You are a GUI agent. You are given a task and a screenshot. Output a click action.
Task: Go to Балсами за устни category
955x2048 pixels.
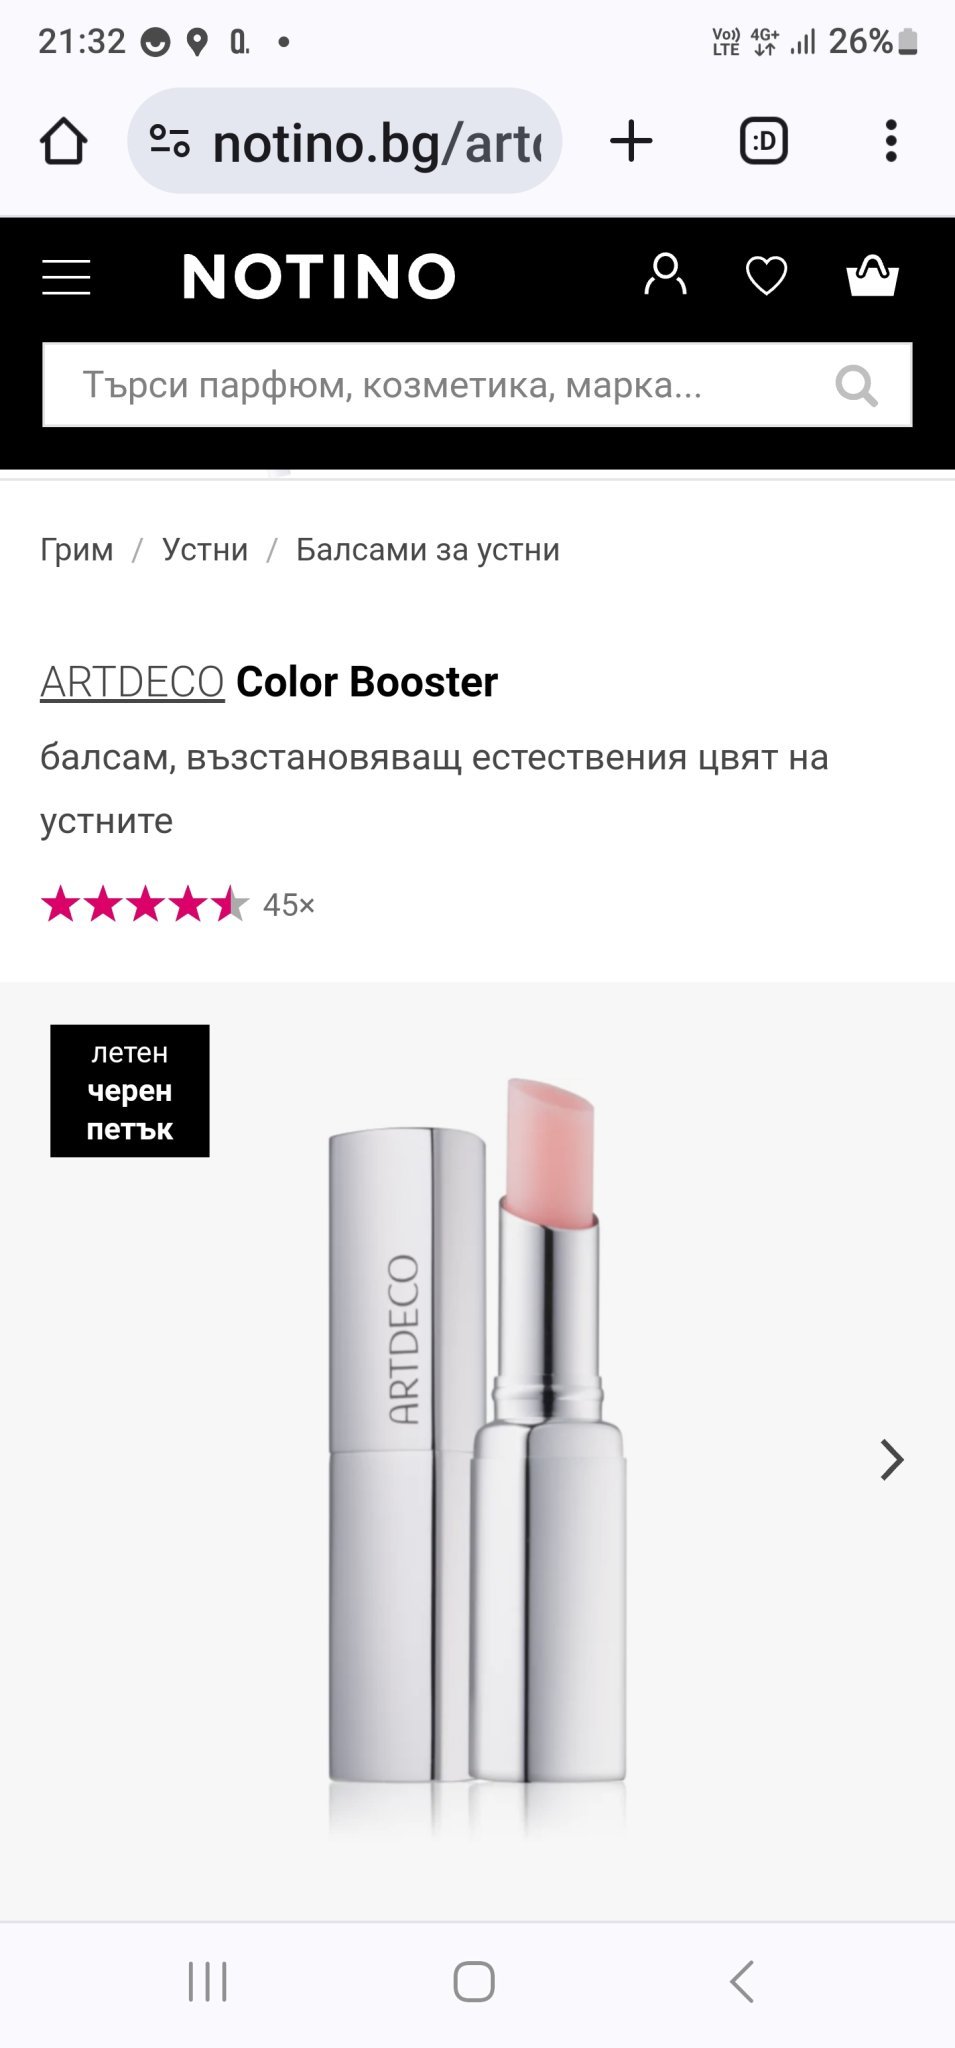[428, 550]
